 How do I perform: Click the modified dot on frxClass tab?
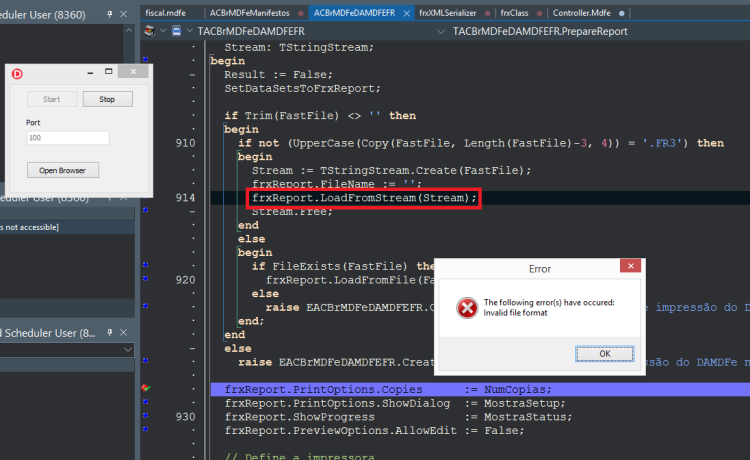[539, 13]
